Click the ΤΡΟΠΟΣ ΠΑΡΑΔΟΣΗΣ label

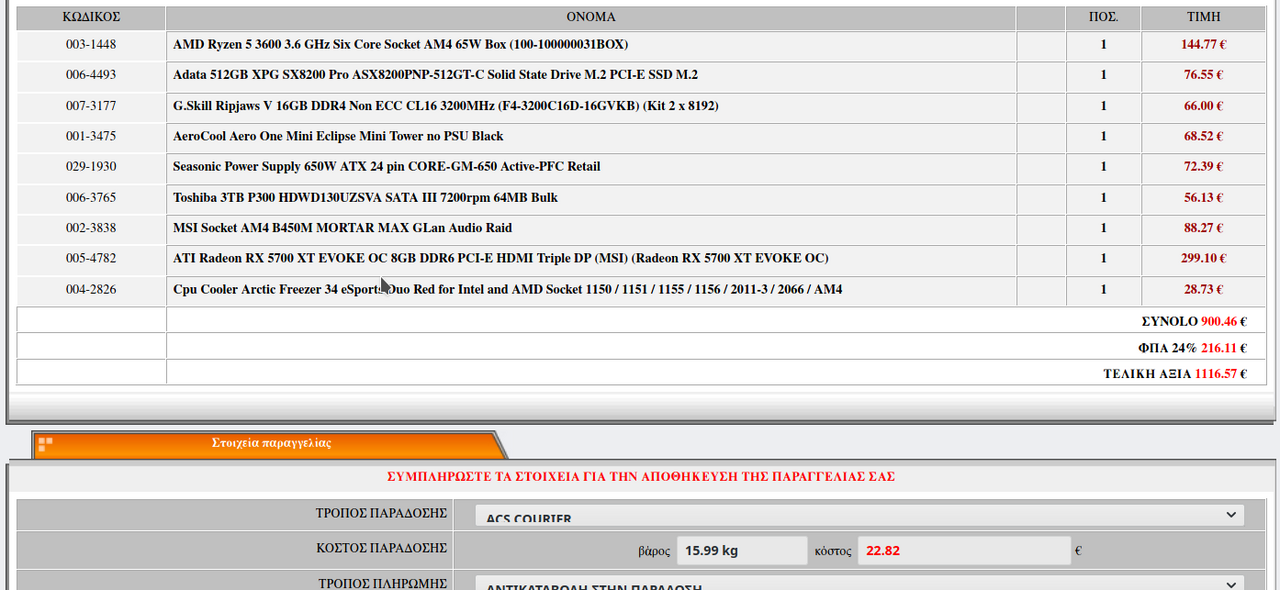point(381,513)
